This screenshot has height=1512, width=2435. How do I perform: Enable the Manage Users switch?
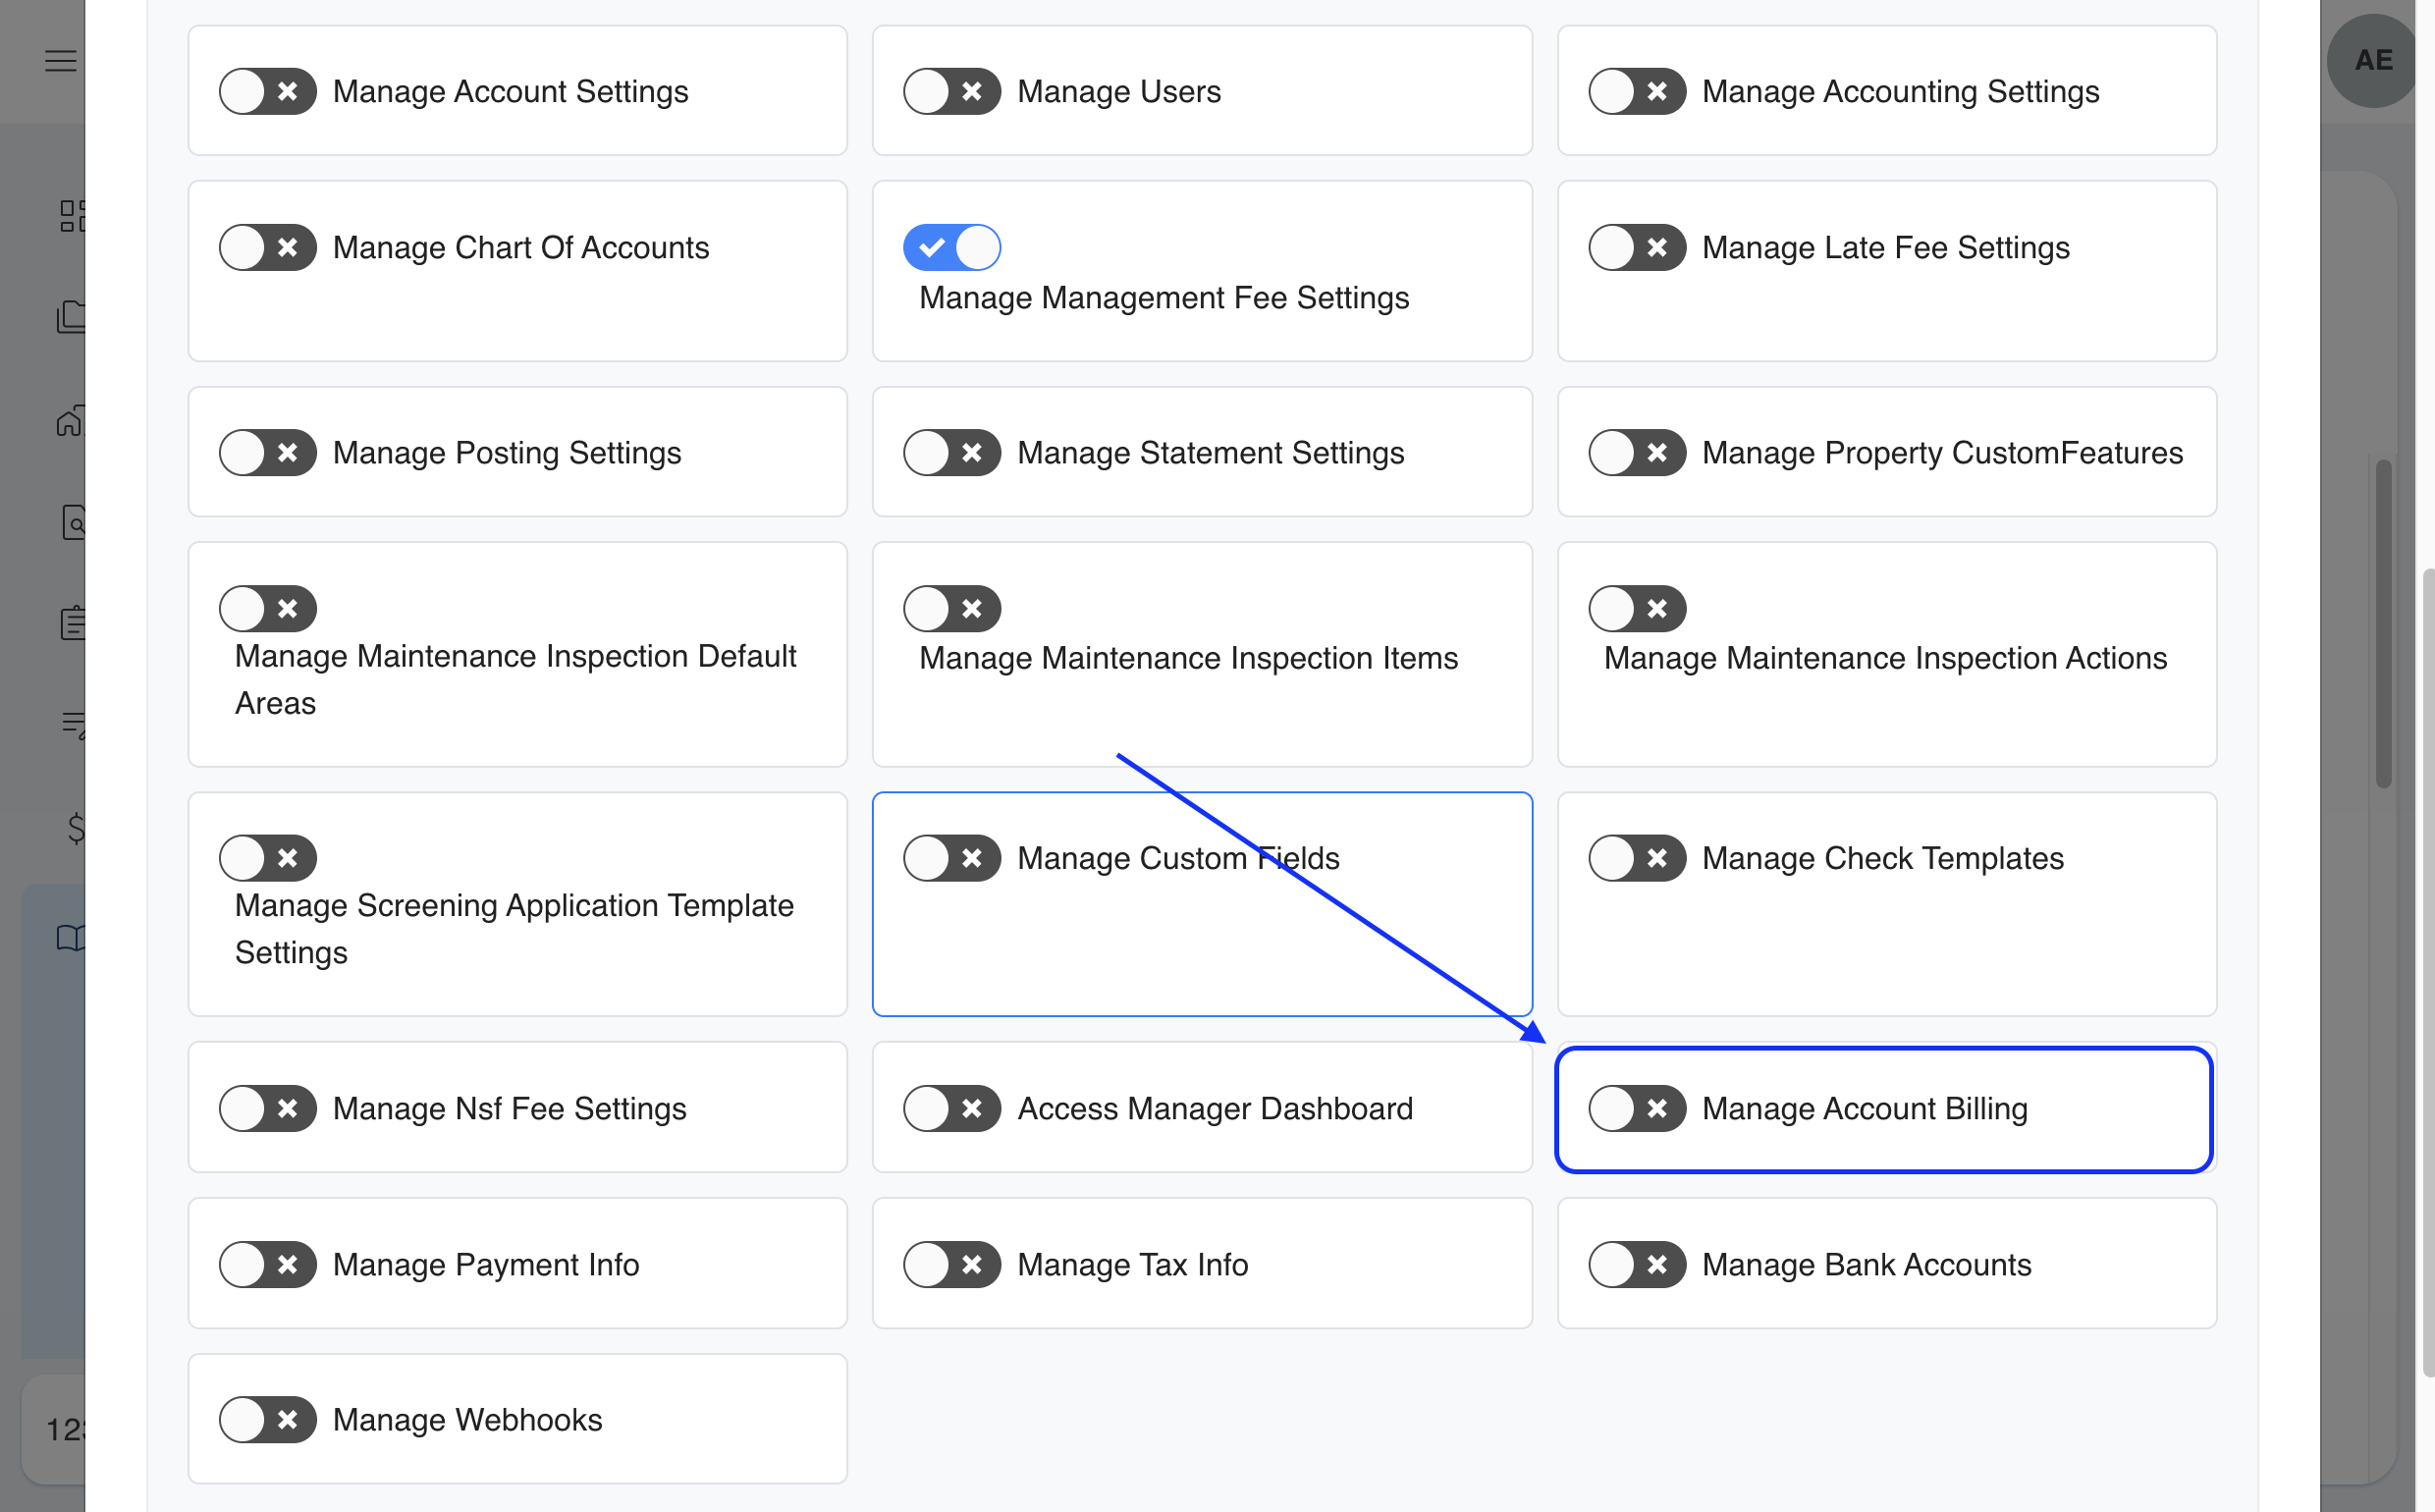tap(951, 92)
